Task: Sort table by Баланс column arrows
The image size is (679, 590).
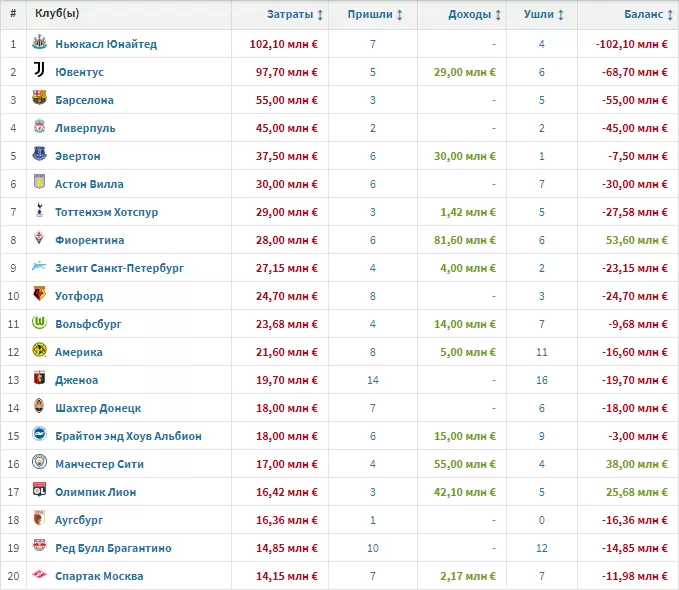Action: [x=670, y=15]
